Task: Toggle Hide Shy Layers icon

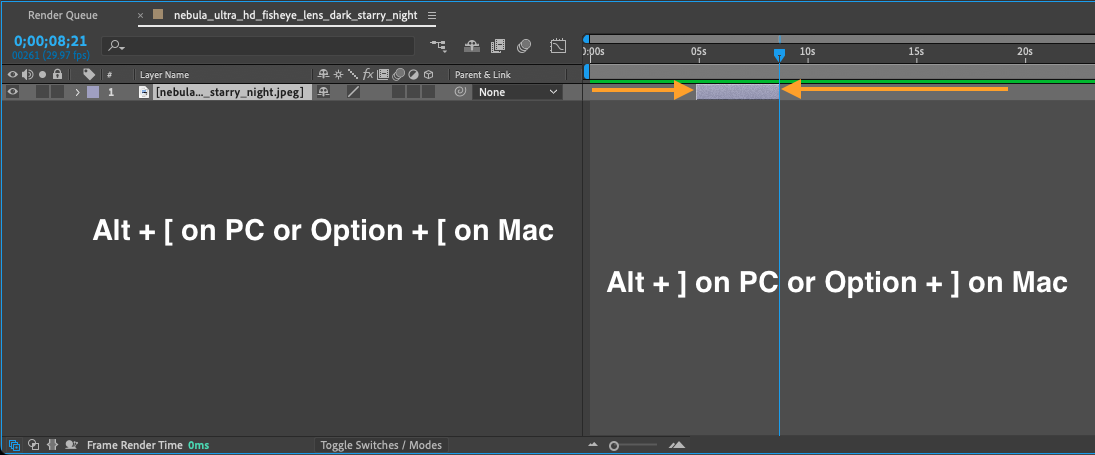Action: pyautogui.click(x=472, y=46)
